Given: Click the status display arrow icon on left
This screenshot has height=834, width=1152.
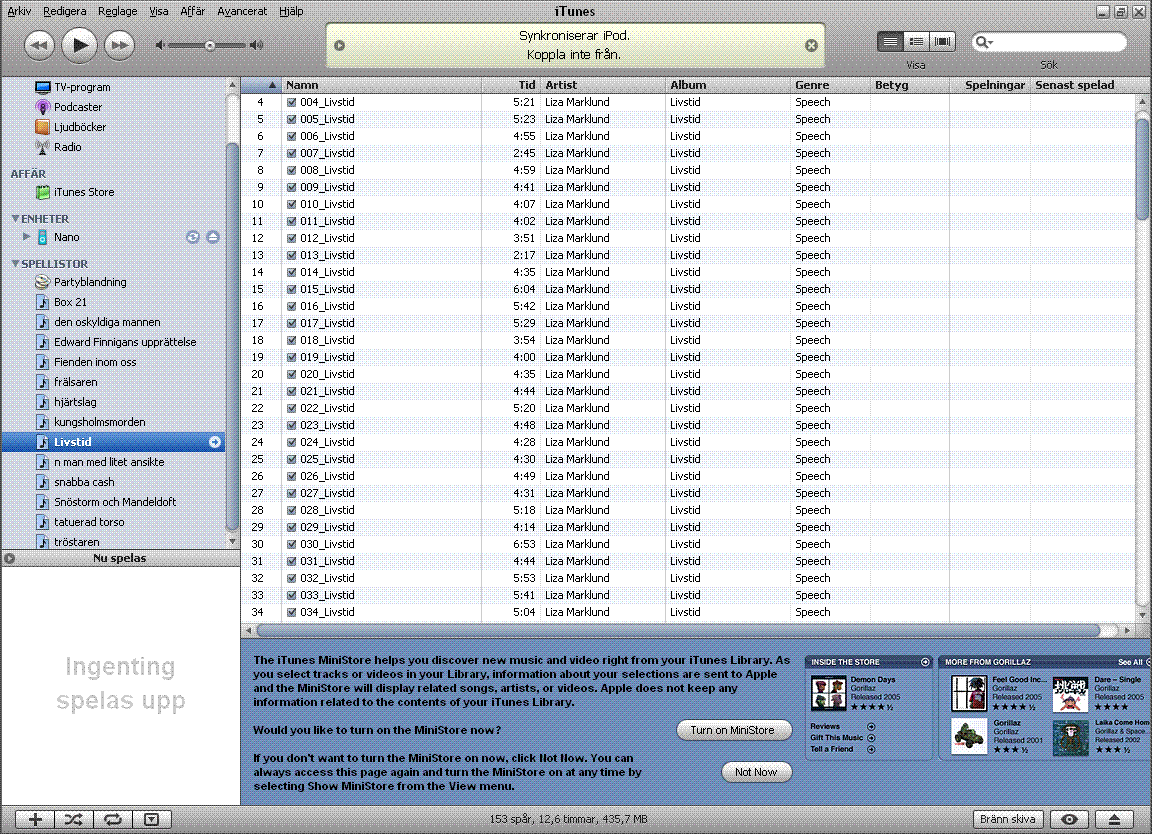Looking at the screenshot, I should pyautogui.click(x=339, y=46).
